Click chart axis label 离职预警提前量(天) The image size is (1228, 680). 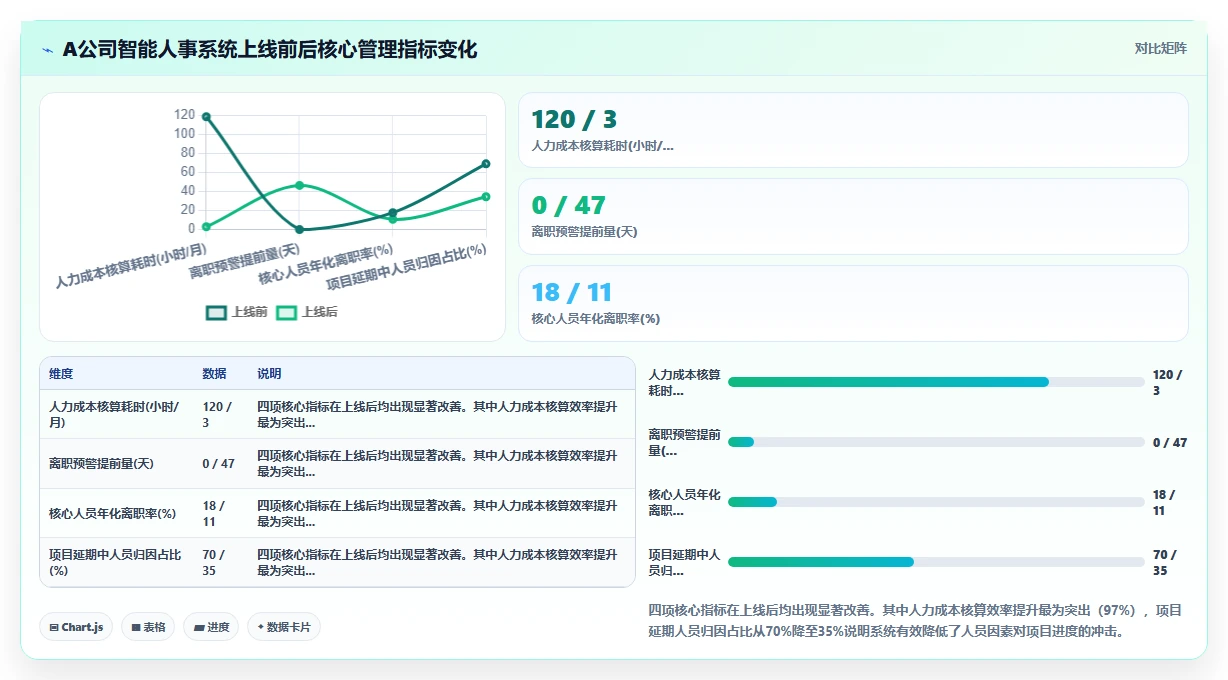point(246,263)
